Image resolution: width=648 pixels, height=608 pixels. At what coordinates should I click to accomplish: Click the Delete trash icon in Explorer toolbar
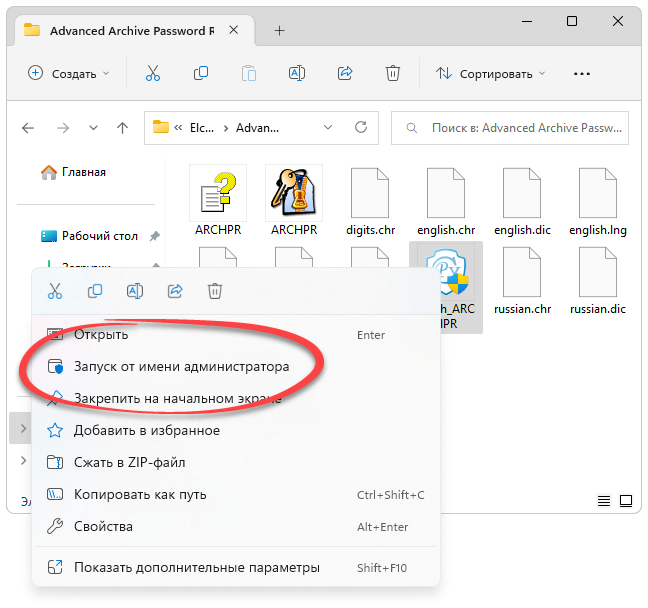pyautogui.click(x=393, y=74)
